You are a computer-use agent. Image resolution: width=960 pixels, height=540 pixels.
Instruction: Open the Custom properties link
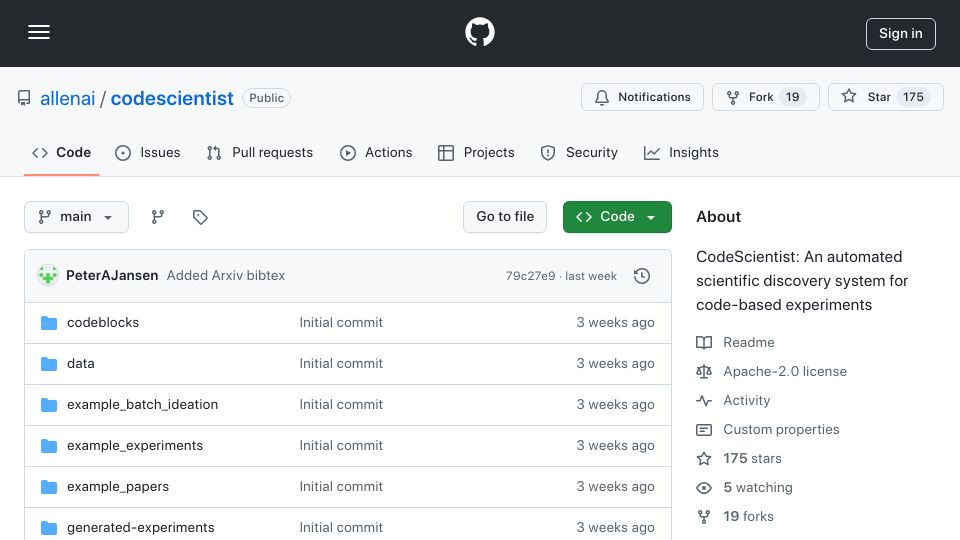[x=781, y=429]
